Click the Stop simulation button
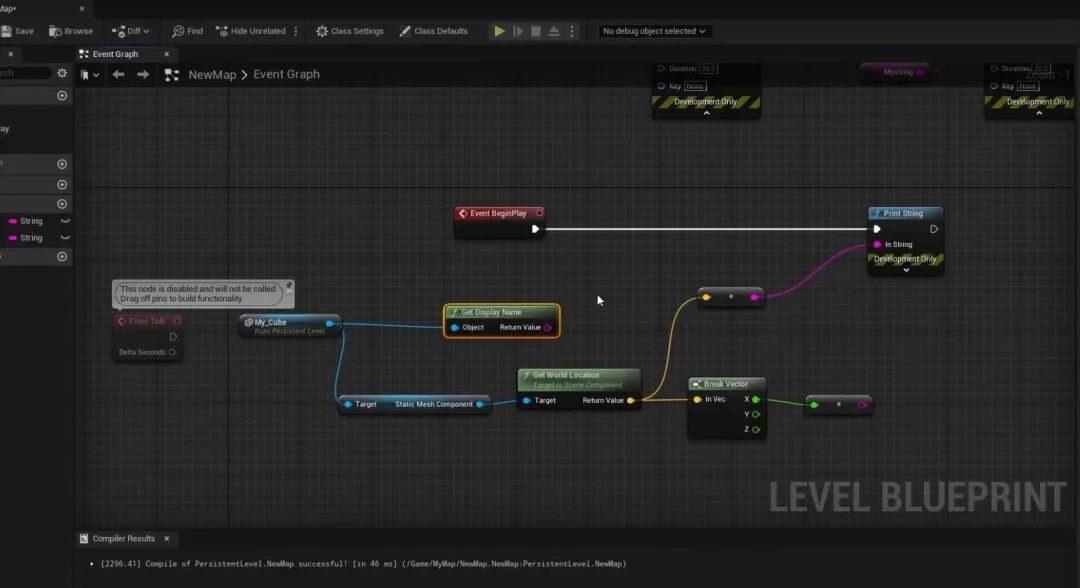1080x588 pixels. (x=536, y=31)
